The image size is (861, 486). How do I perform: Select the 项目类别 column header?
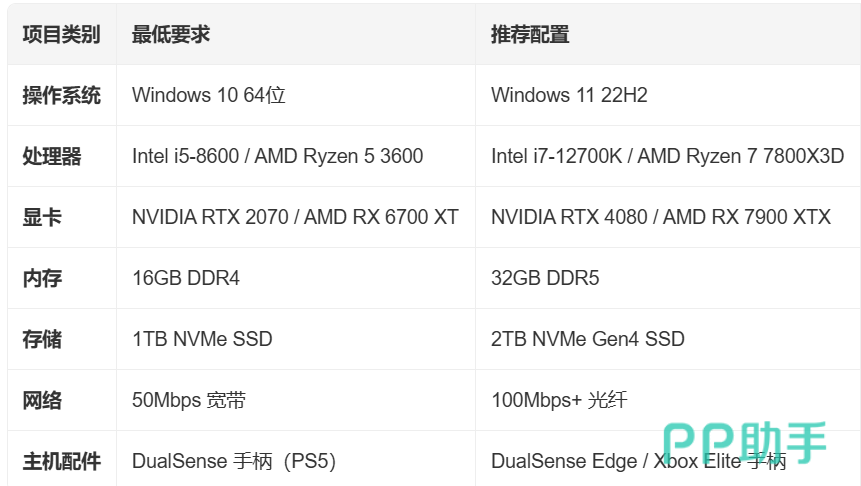tap(62, 35)
